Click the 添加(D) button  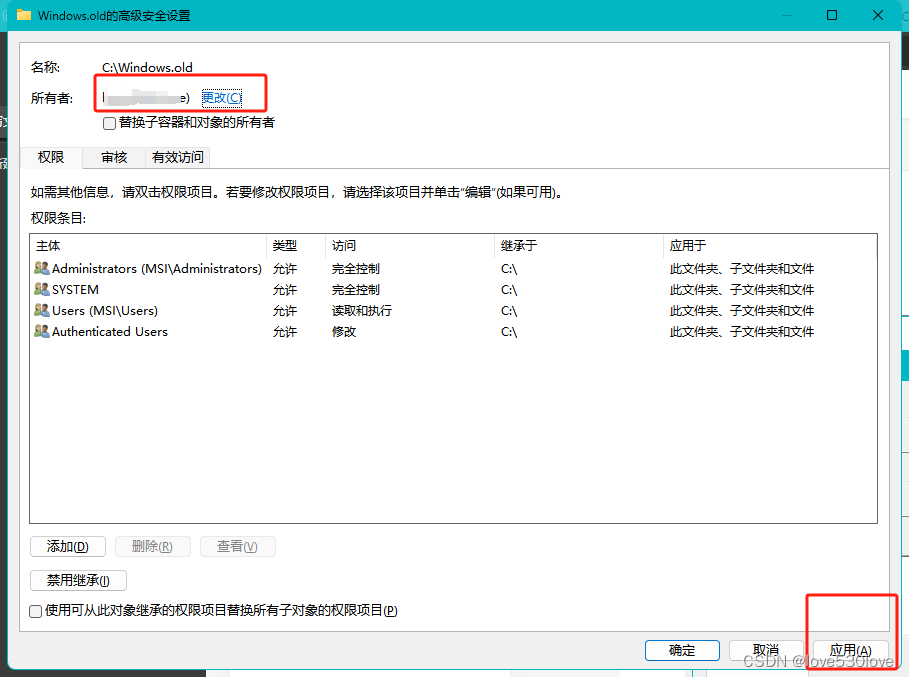click(67, 546)
